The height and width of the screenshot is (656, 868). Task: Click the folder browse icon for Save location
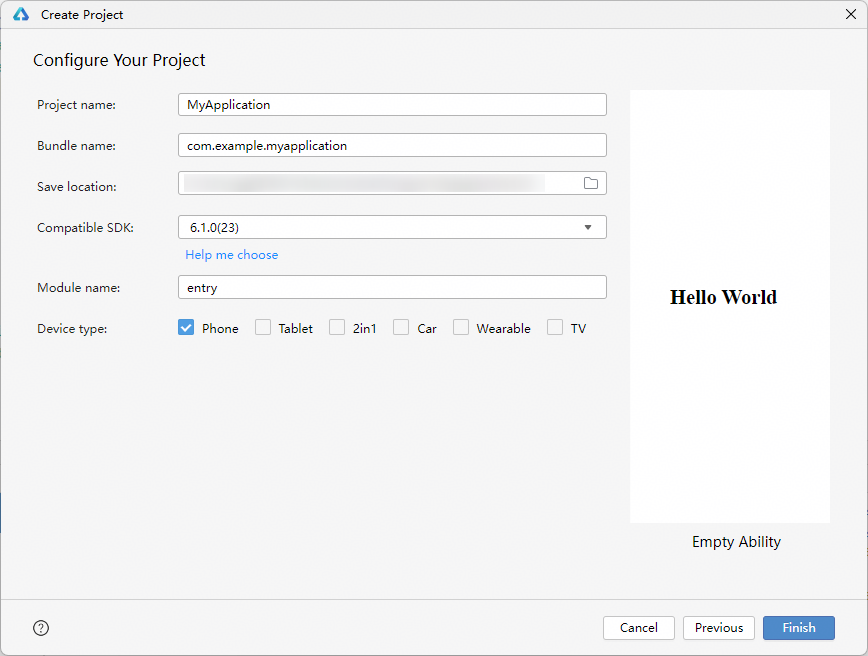[591, 183]
